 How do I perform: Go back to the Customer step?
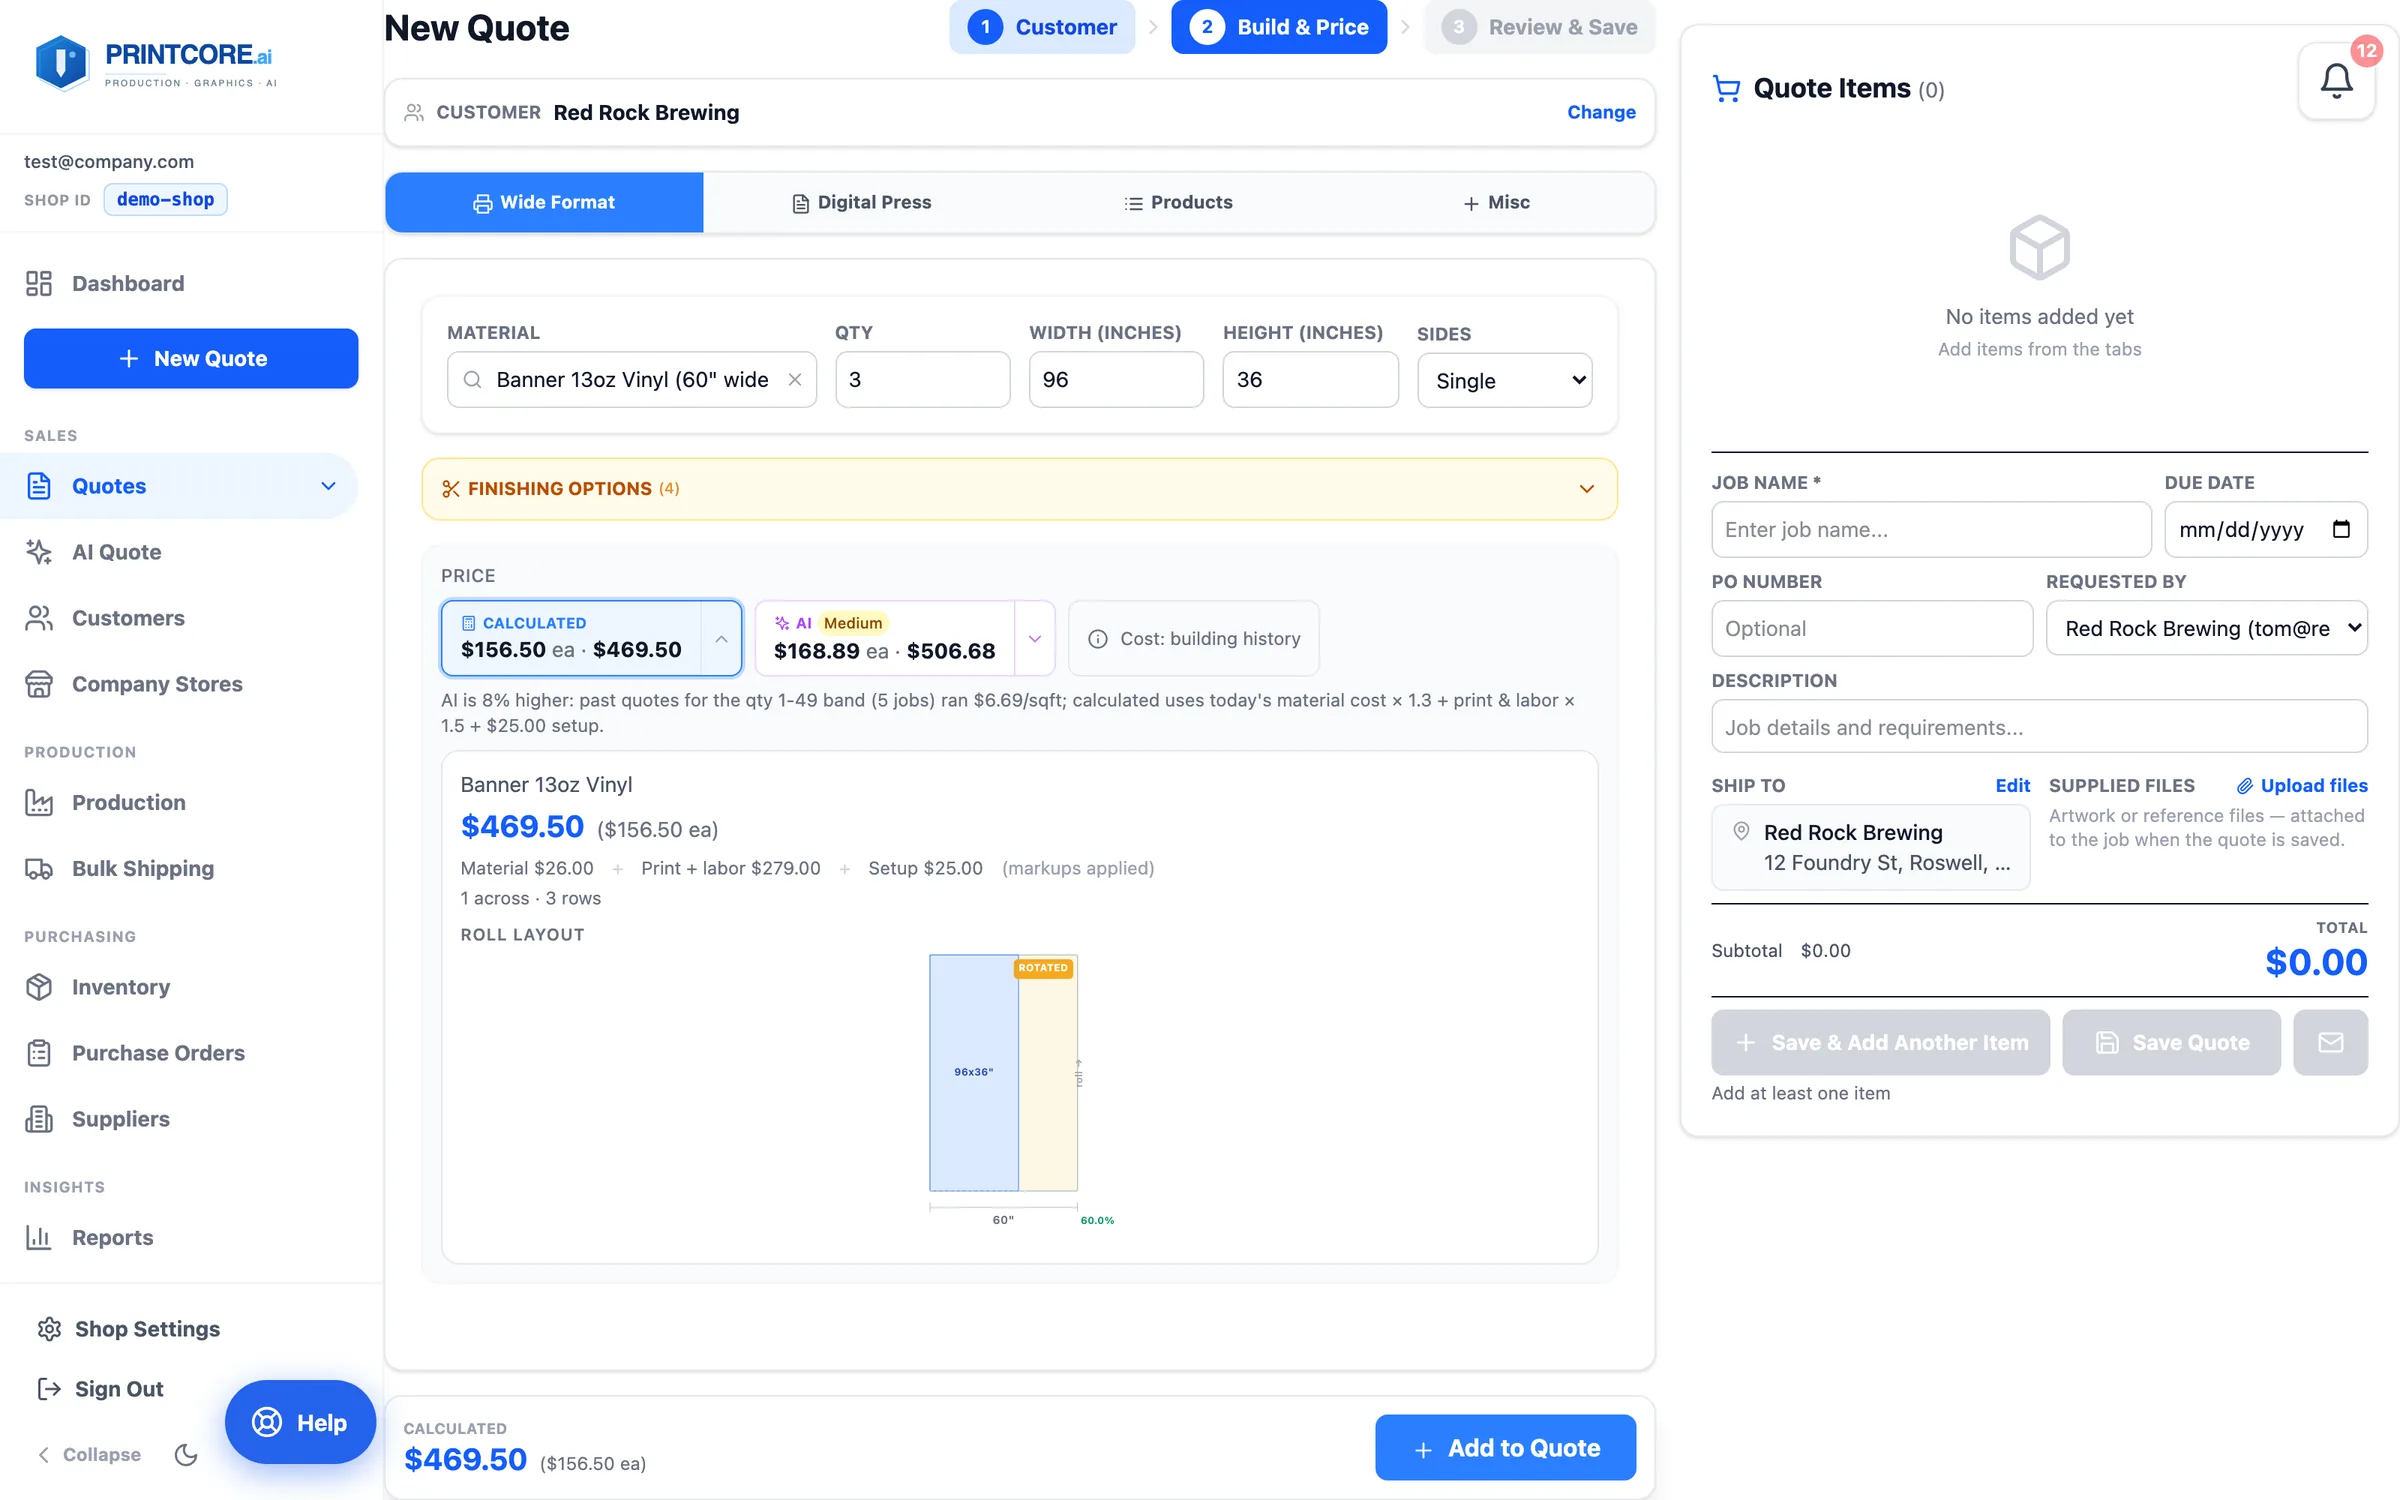[1042, 27]
